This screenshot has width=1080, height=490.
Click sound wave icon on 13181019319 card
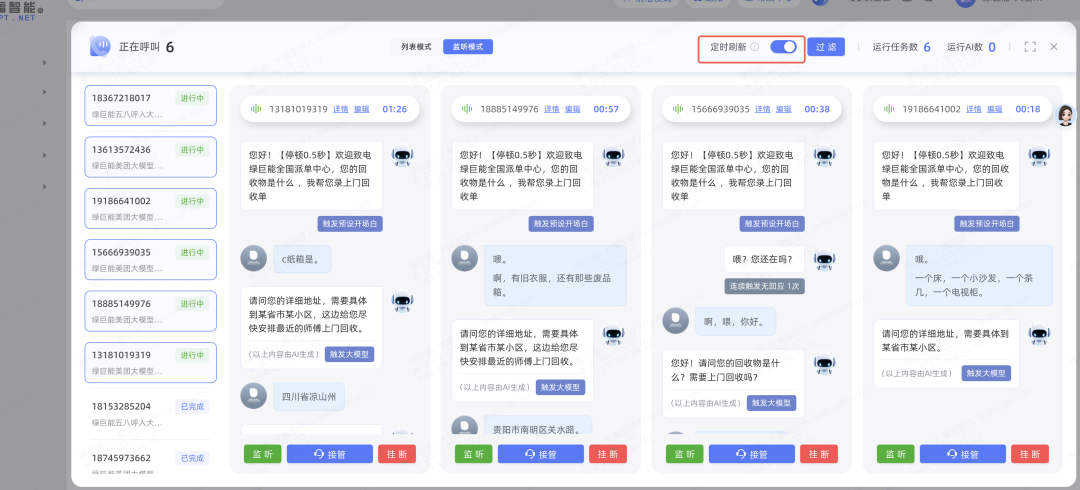pos(254,109)
